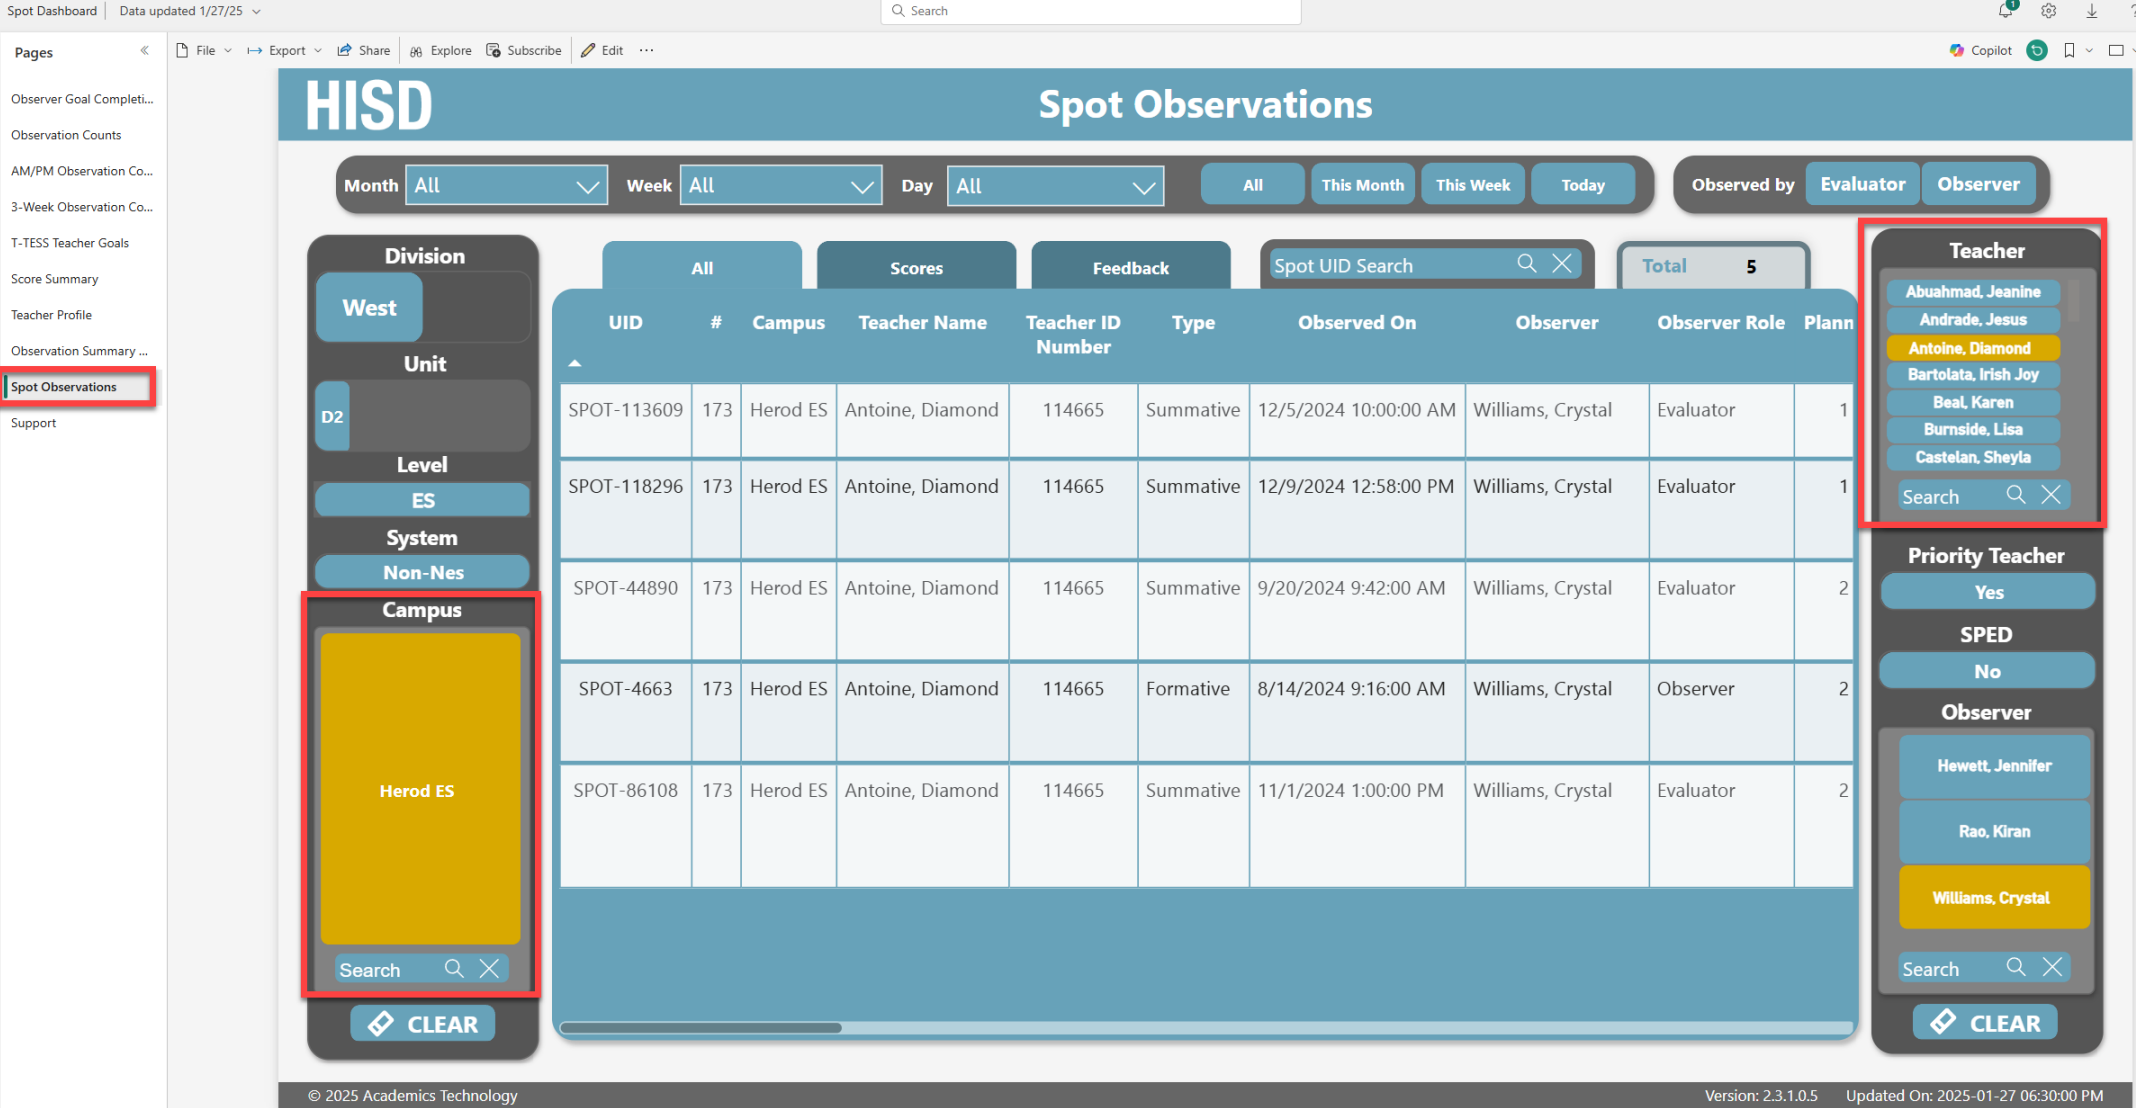Viewport: 2136px width, 1108px height.
Task: Open Observation Counts page
Action: tap(66, 135)
